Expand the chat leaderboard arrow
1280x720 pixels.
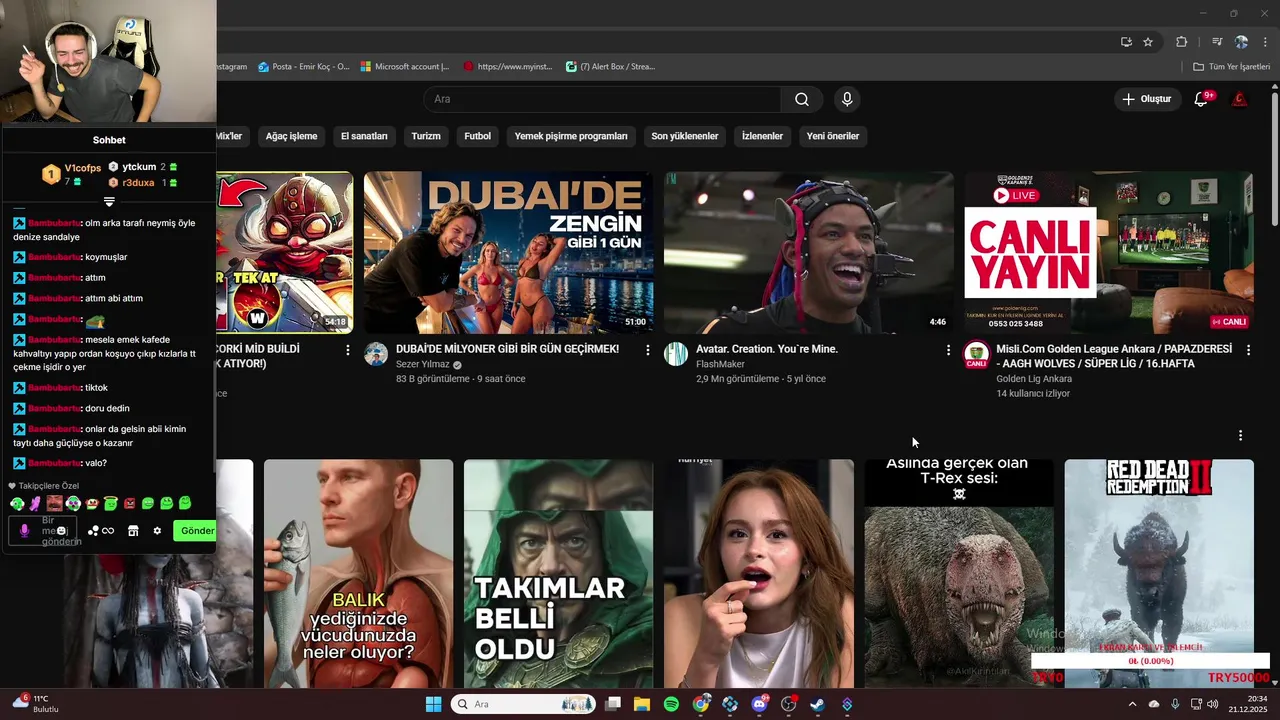(109, 202)
